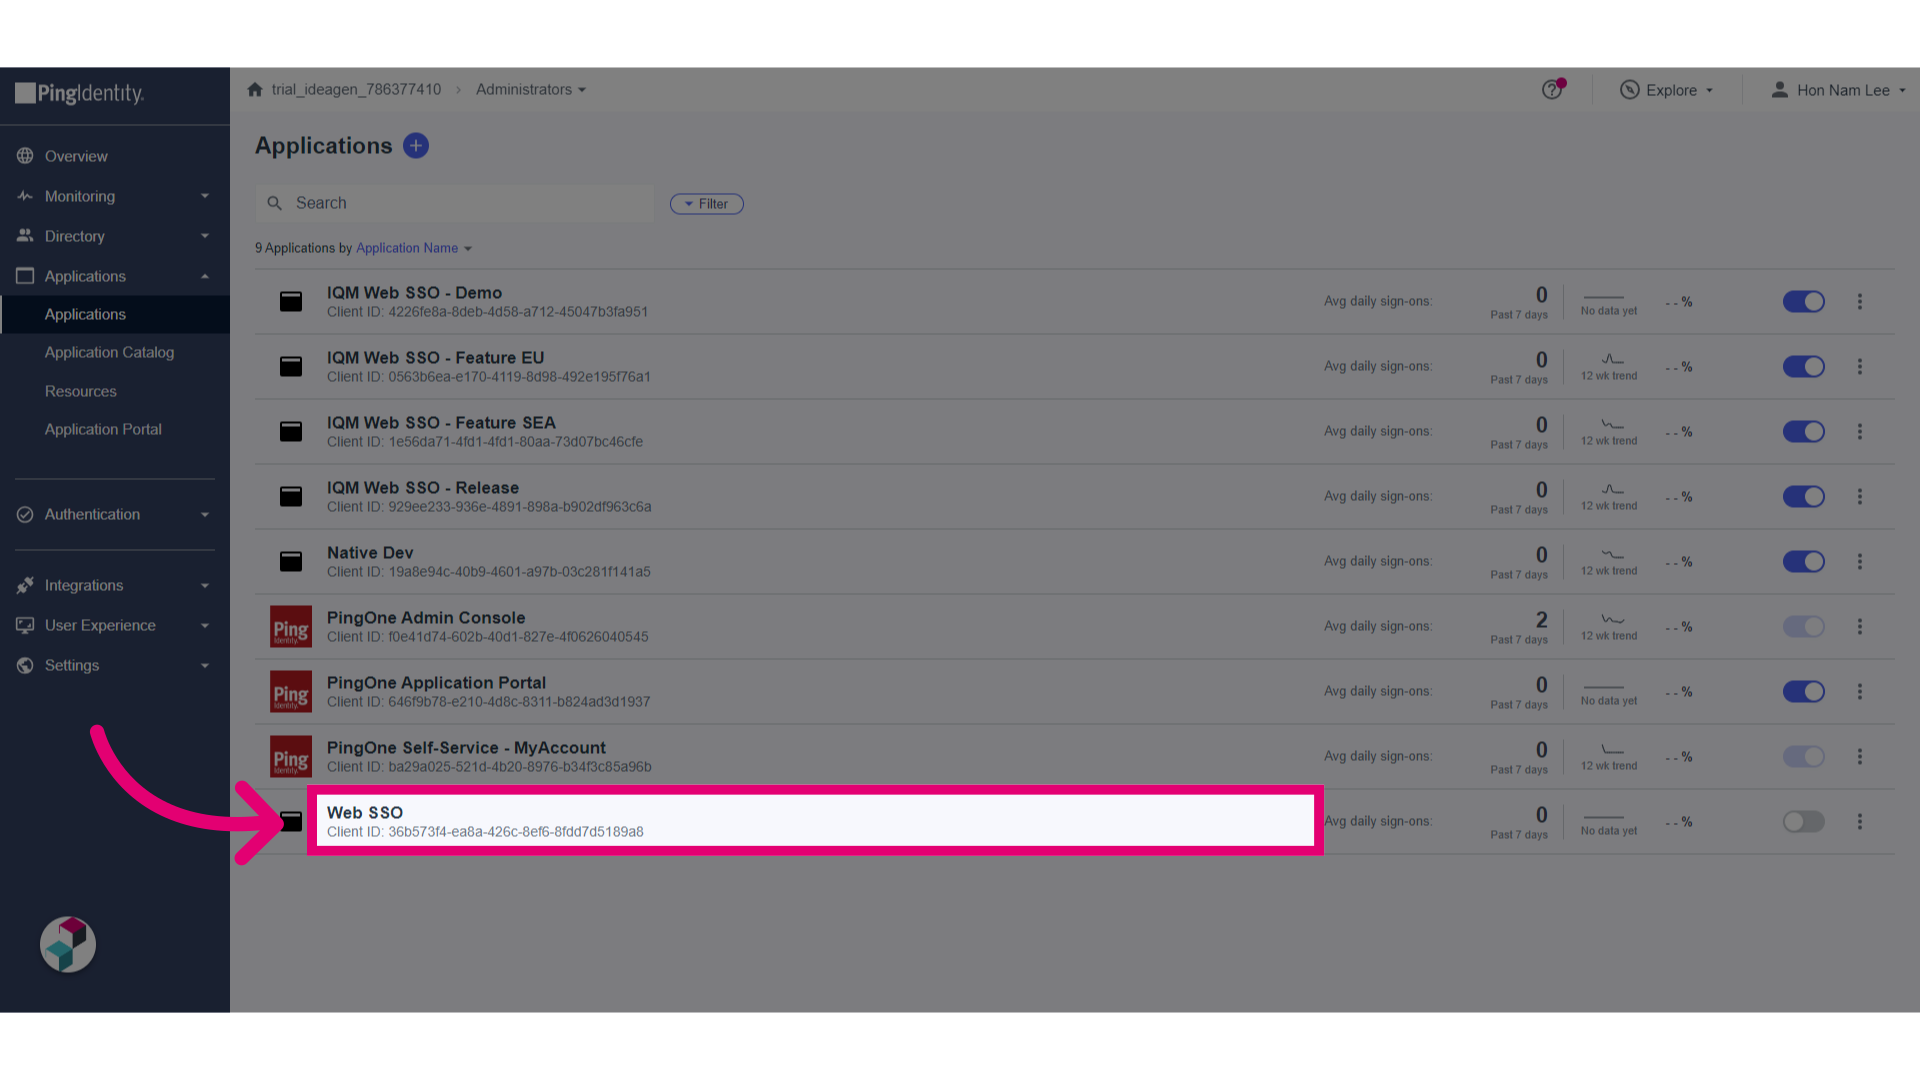
Task: Disable the IQM Web SSO - Demo toggle
Action: pos(1804,301)
